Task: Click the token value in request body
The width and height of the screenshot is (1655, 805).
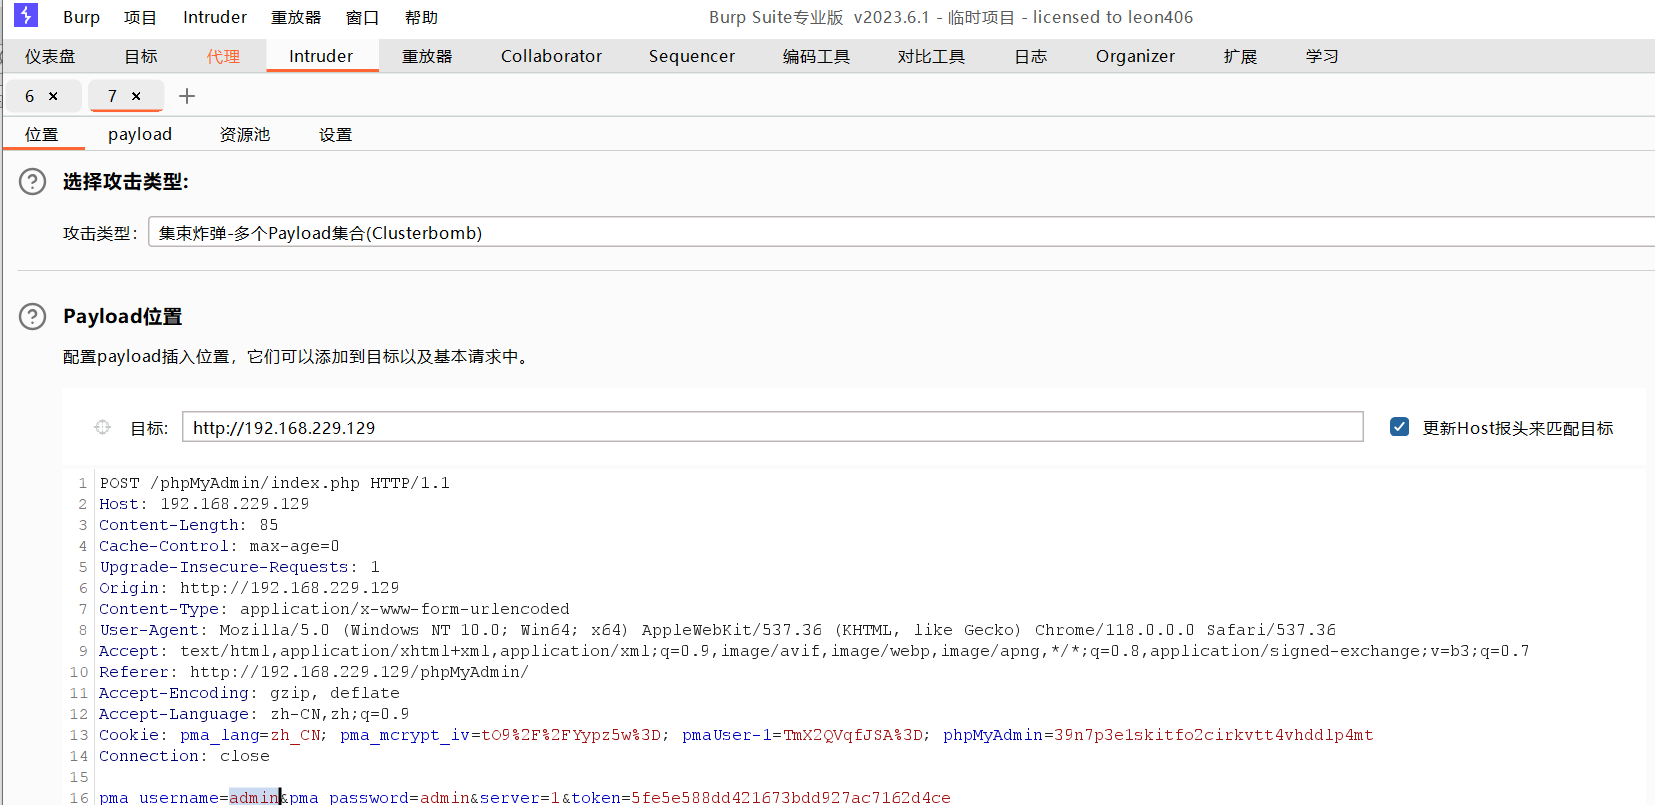Action: (791, 797)
